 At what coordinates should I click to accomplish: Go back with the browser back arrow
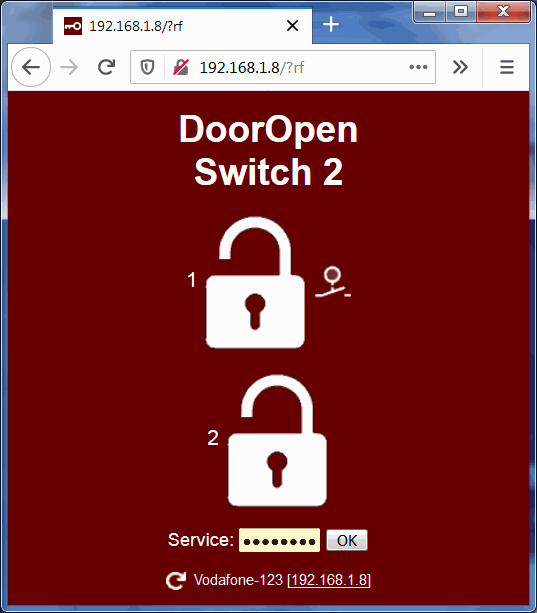31,67
